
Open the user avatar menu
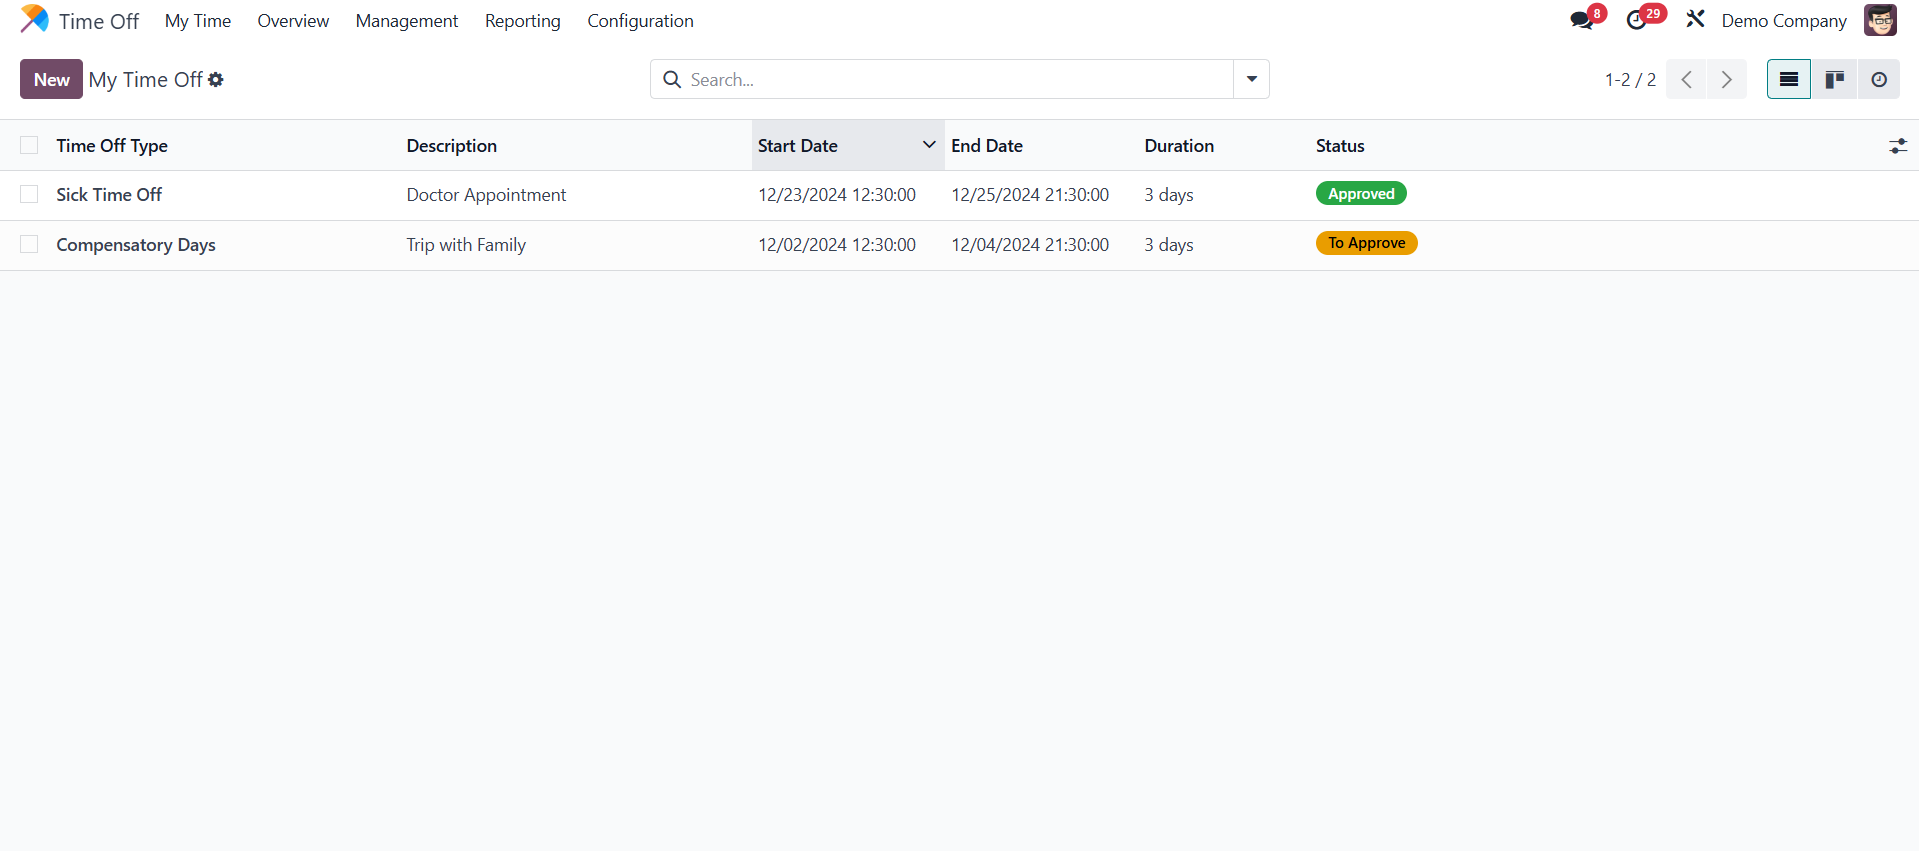pos(1880,20)
